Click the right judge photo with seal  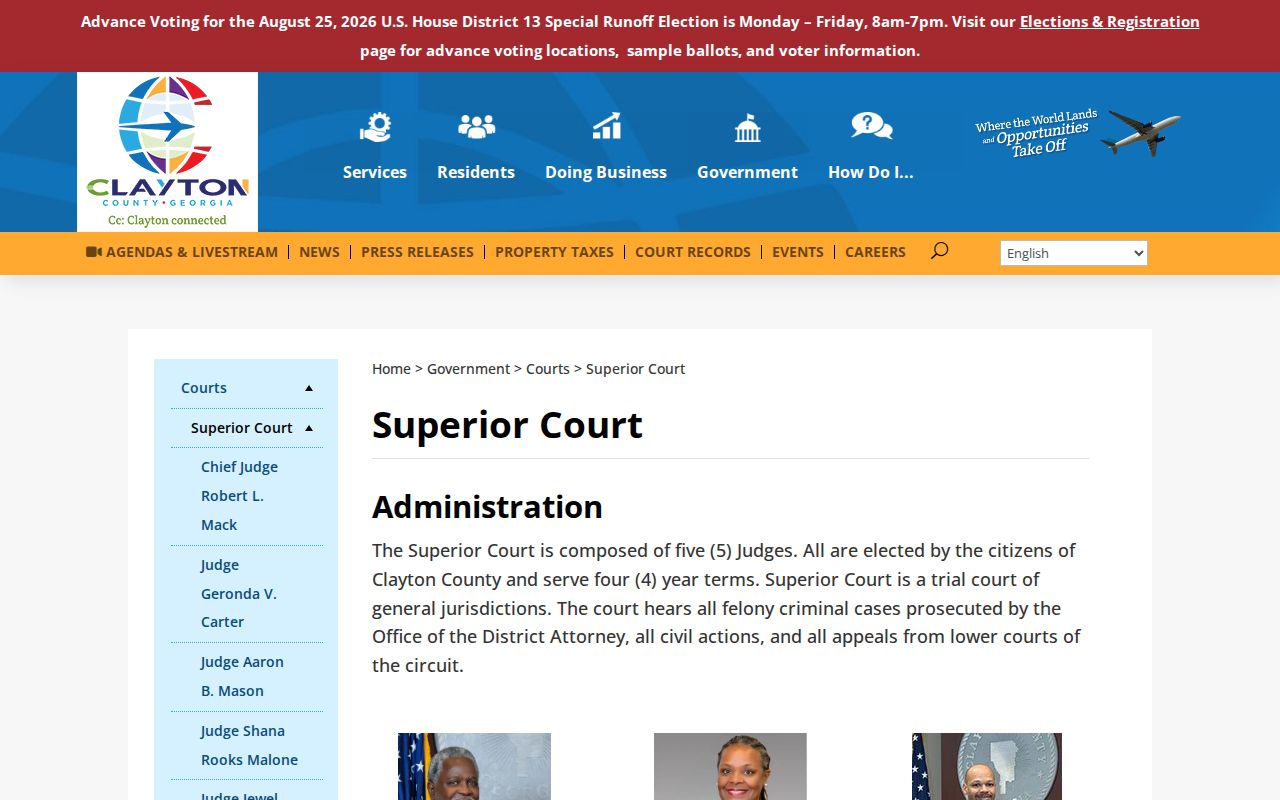pyautogui.click(x=987, y=767)
